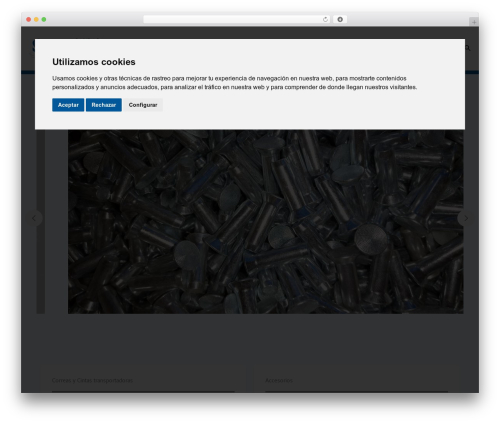This screenshot has width=500, height=423.
Task: Minimize the window with the yellow button
Action: (x=36, y=19)
